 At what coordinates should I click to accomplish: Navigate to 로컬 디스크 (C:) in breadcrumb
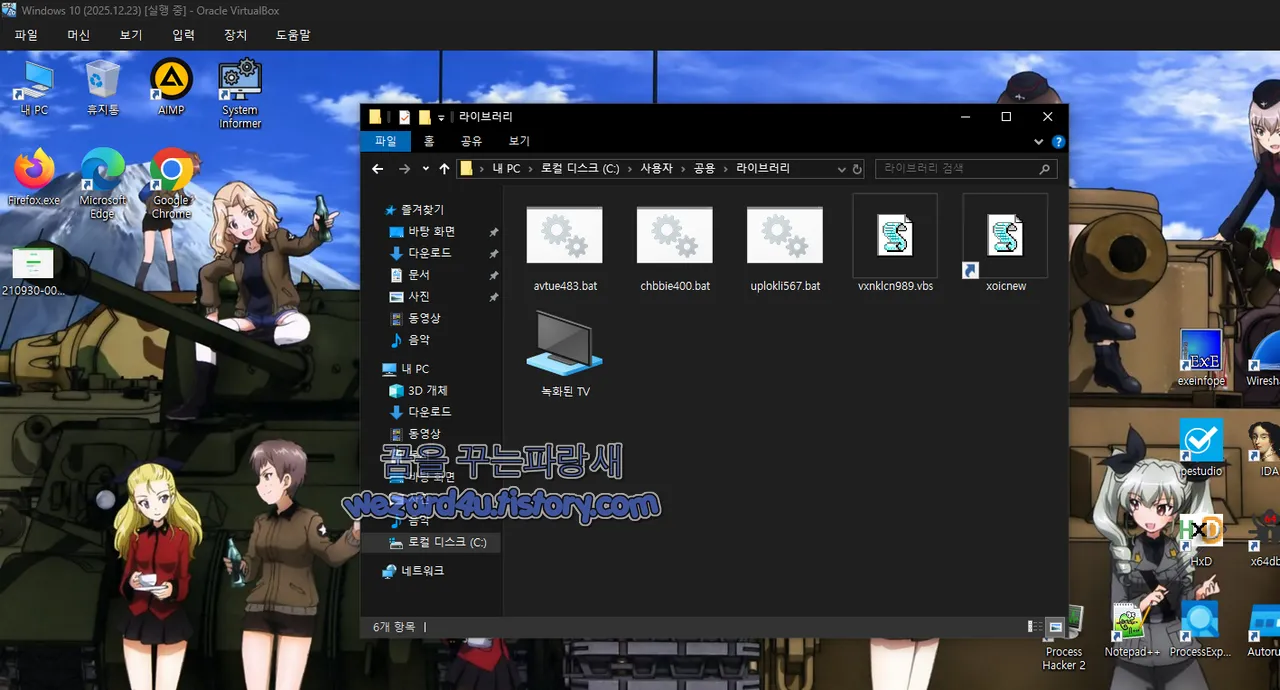(580, 169)
